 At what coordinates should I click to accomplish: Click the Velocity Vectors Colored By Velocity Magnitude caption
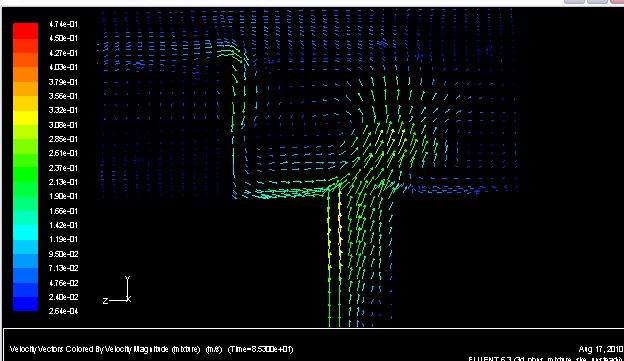coord(105,349)
